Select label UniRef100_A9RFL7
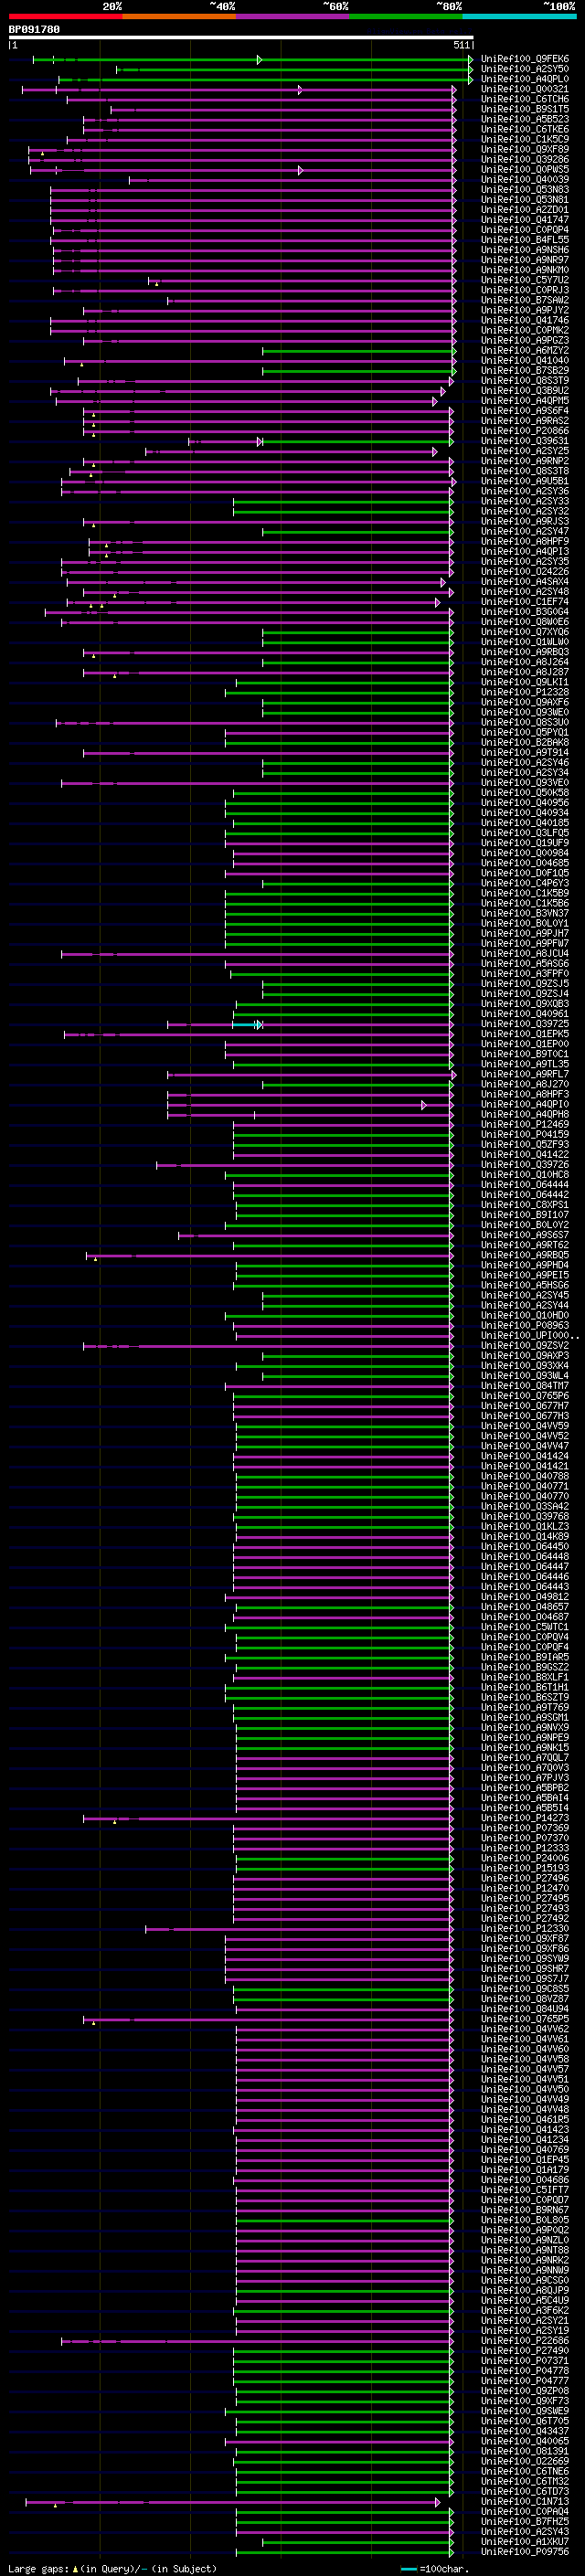 coord(525,1074)
